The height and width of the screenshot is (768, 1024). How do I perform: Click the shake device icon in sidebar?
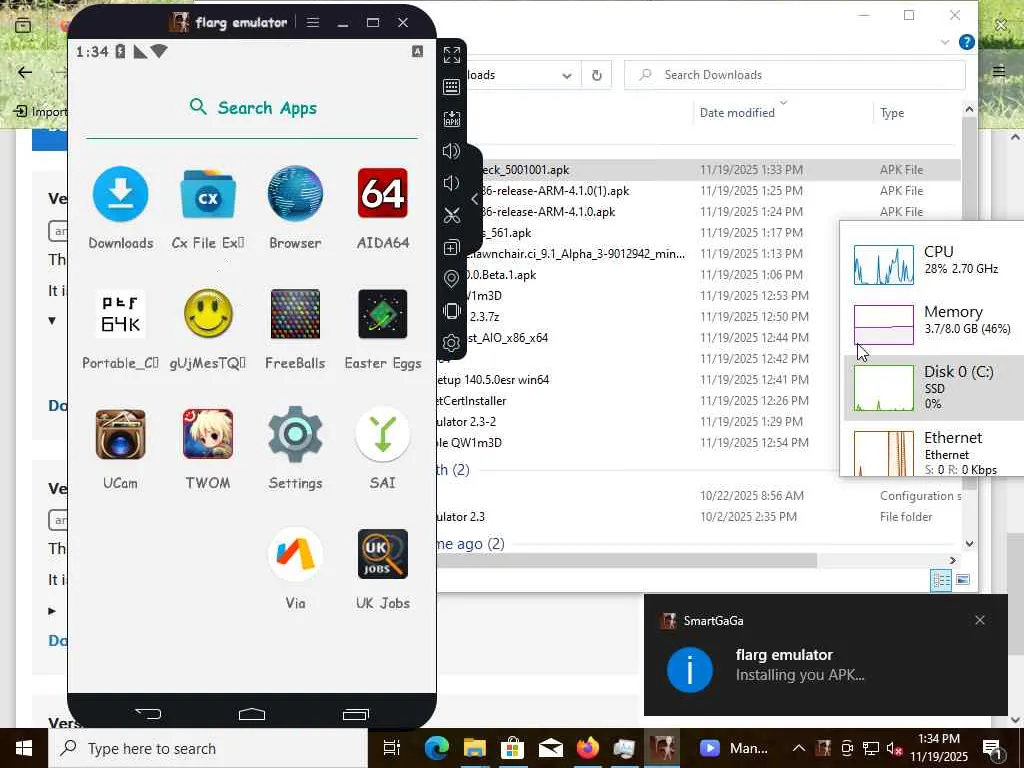(451, 311)
